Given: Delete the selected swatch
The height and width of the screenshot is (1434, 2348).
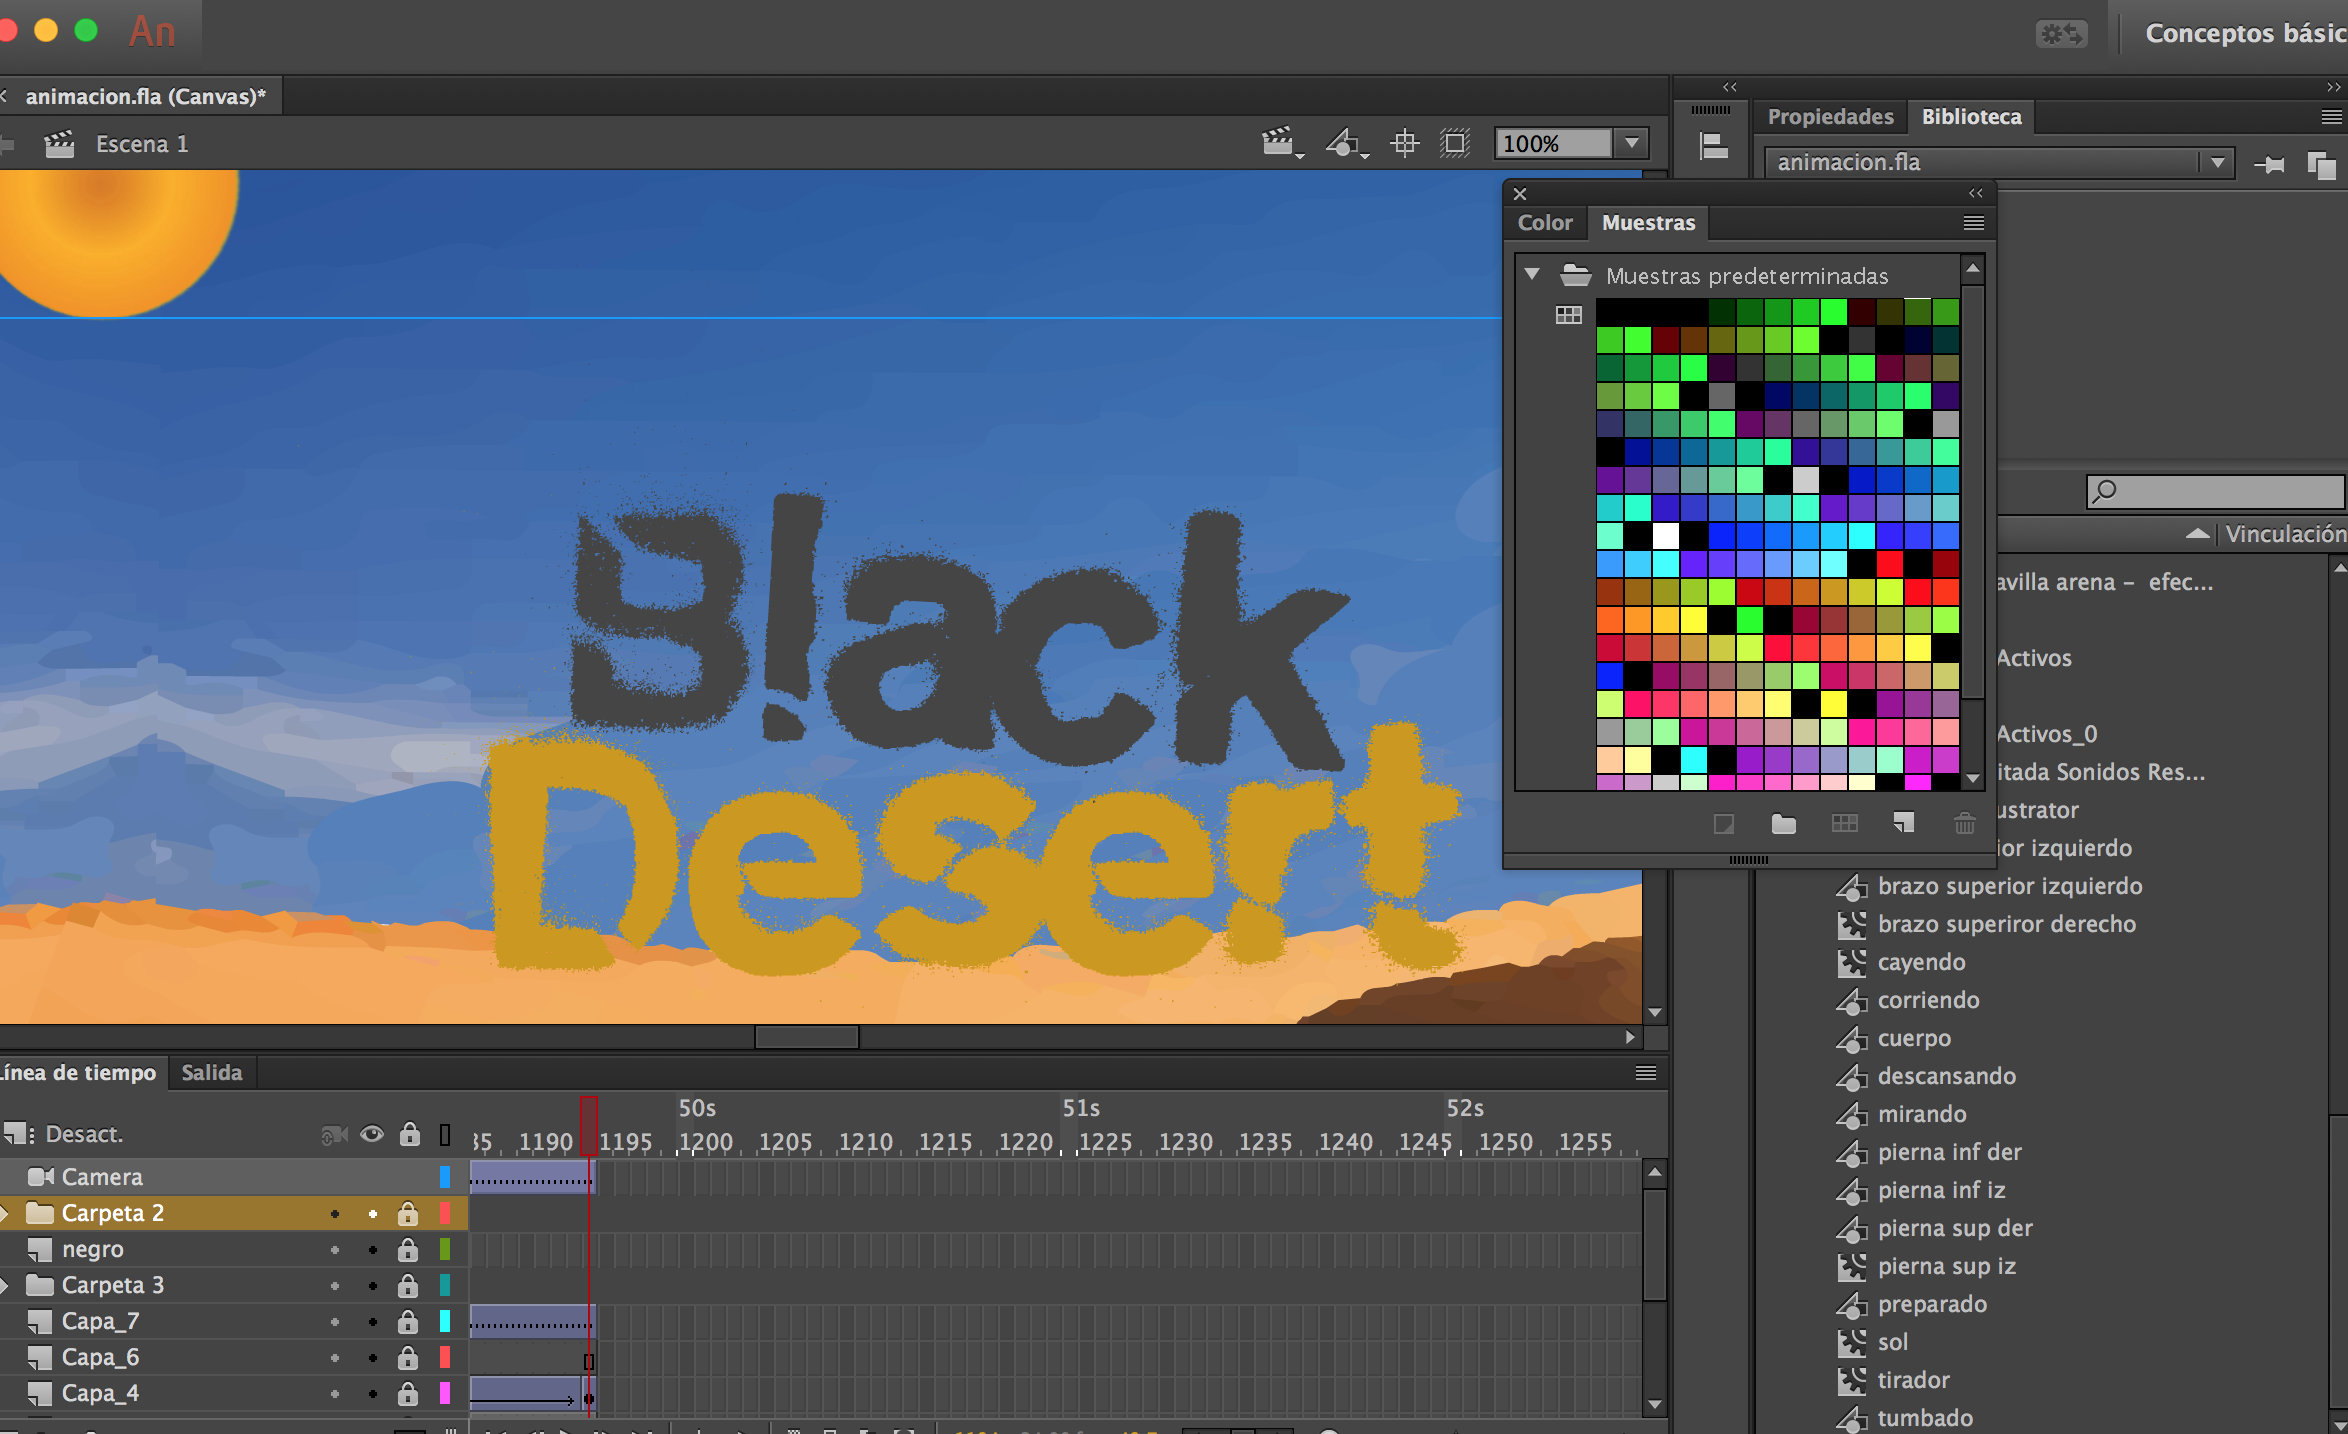Looking at the screenshot, I should point(1964,824).
